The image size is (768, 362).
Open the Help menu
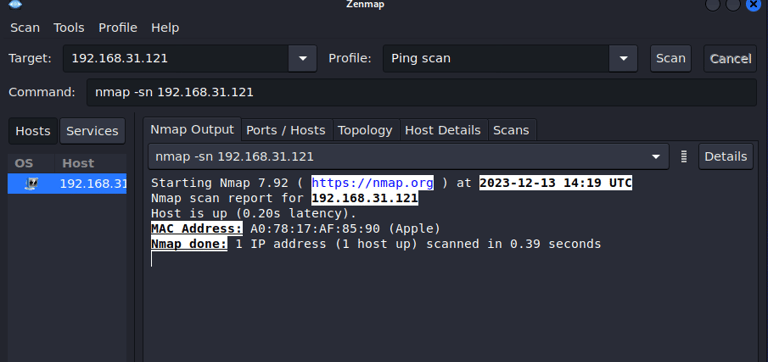click(x=165, y=28)
